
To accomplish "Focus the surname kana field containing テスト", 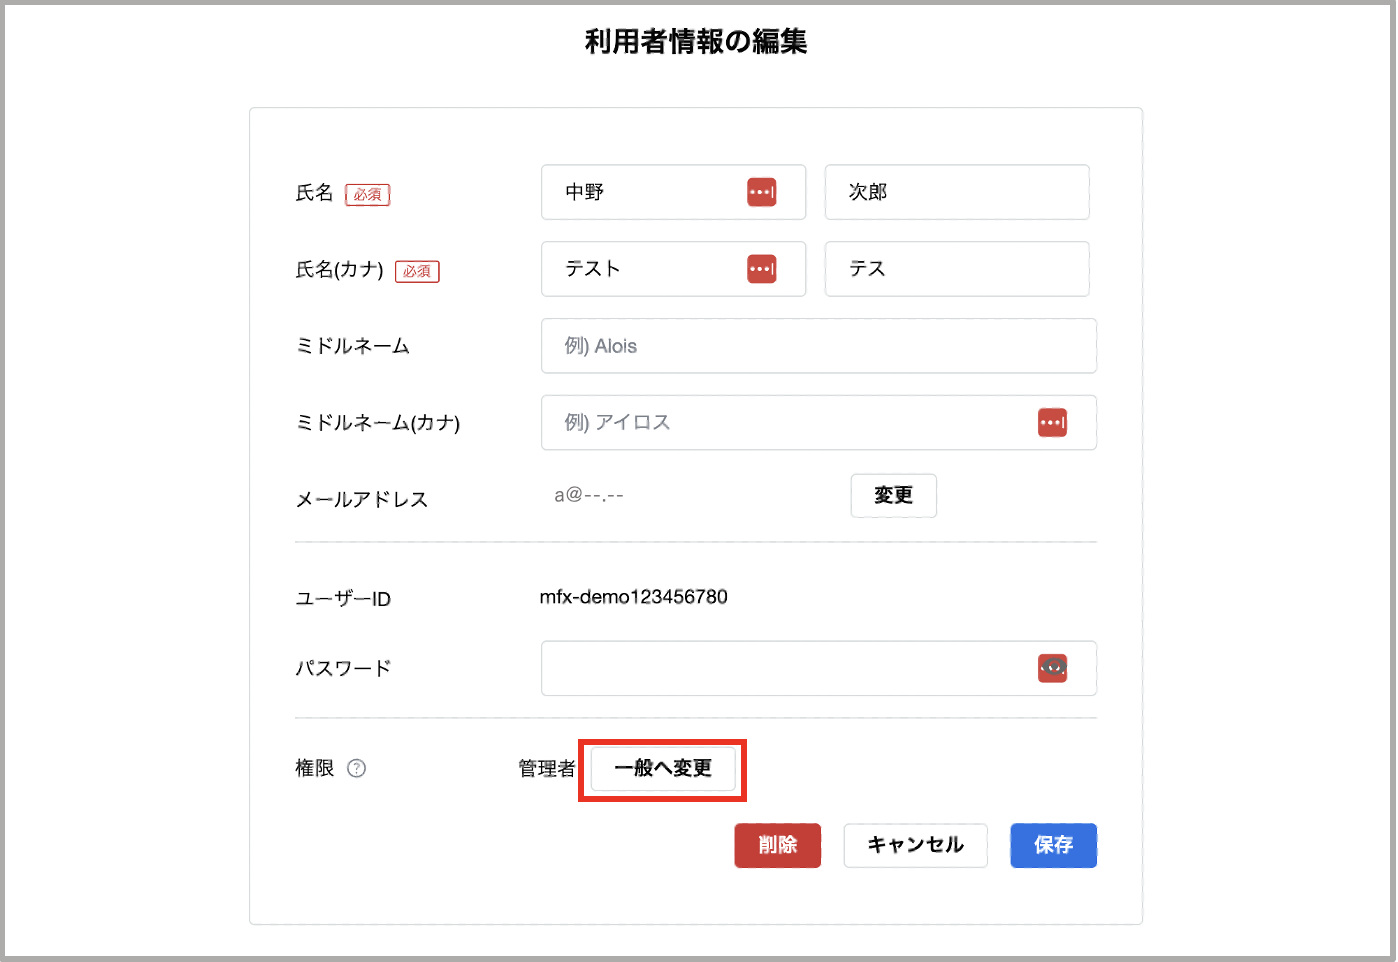I will [673, 269].
